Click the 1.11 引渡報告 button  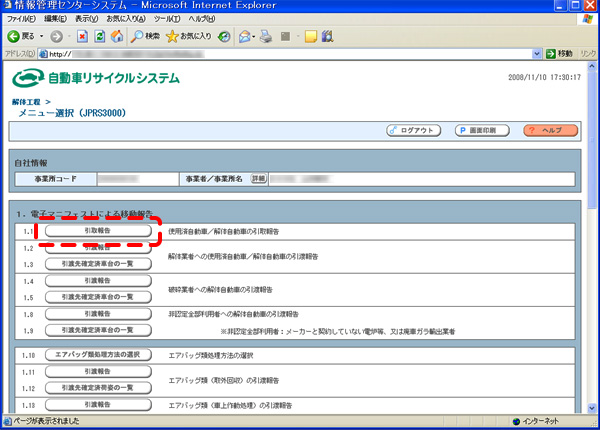(x=98, y=371)
